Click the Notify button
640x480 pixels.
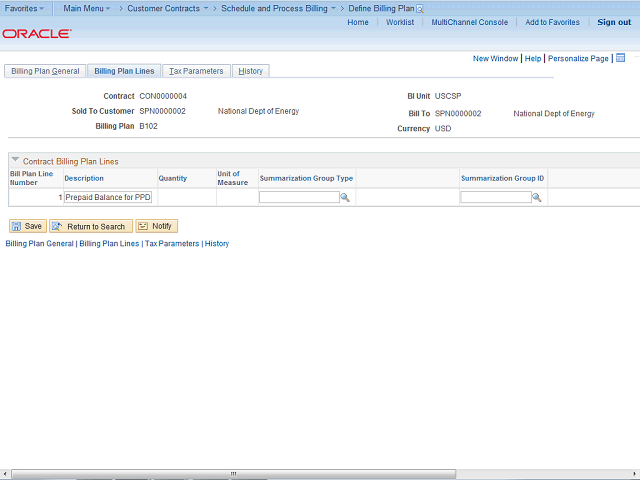(157, 226)
